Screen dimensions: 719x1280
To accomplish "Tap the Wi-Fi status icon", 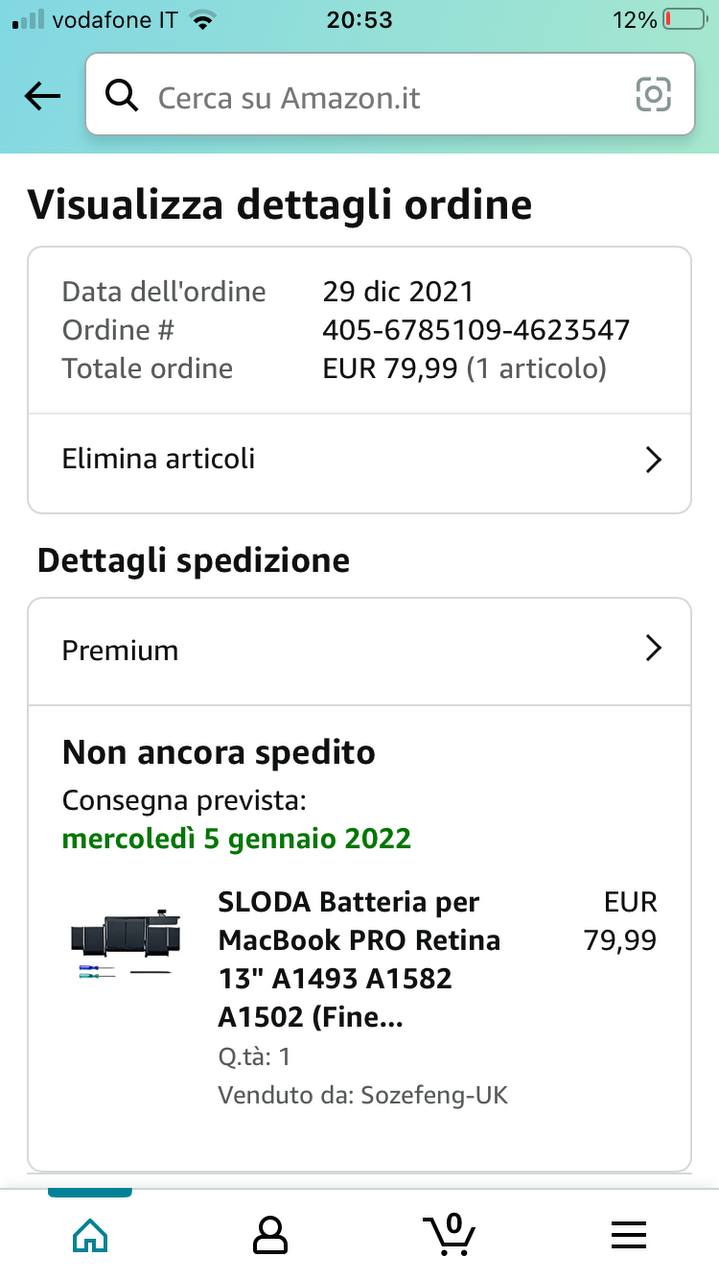I will click(x=204, y=19).
